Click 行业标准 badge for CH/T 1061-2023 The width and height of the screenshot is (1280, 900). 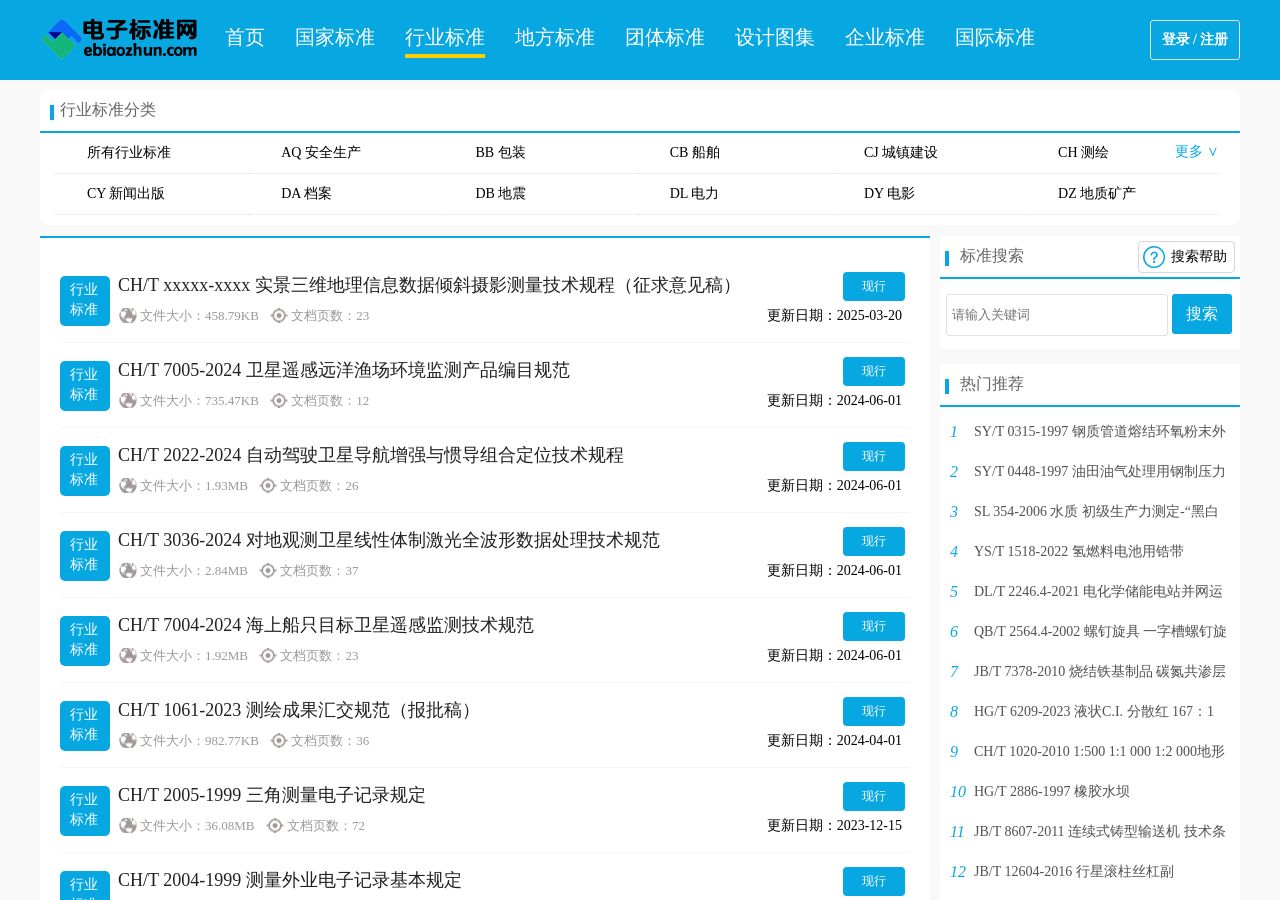pos(85,726)
